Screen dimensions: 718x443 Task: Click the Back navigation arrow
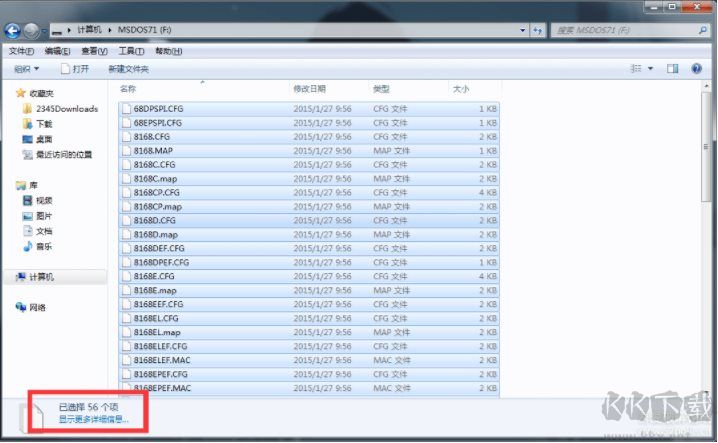tap(12, 31)
